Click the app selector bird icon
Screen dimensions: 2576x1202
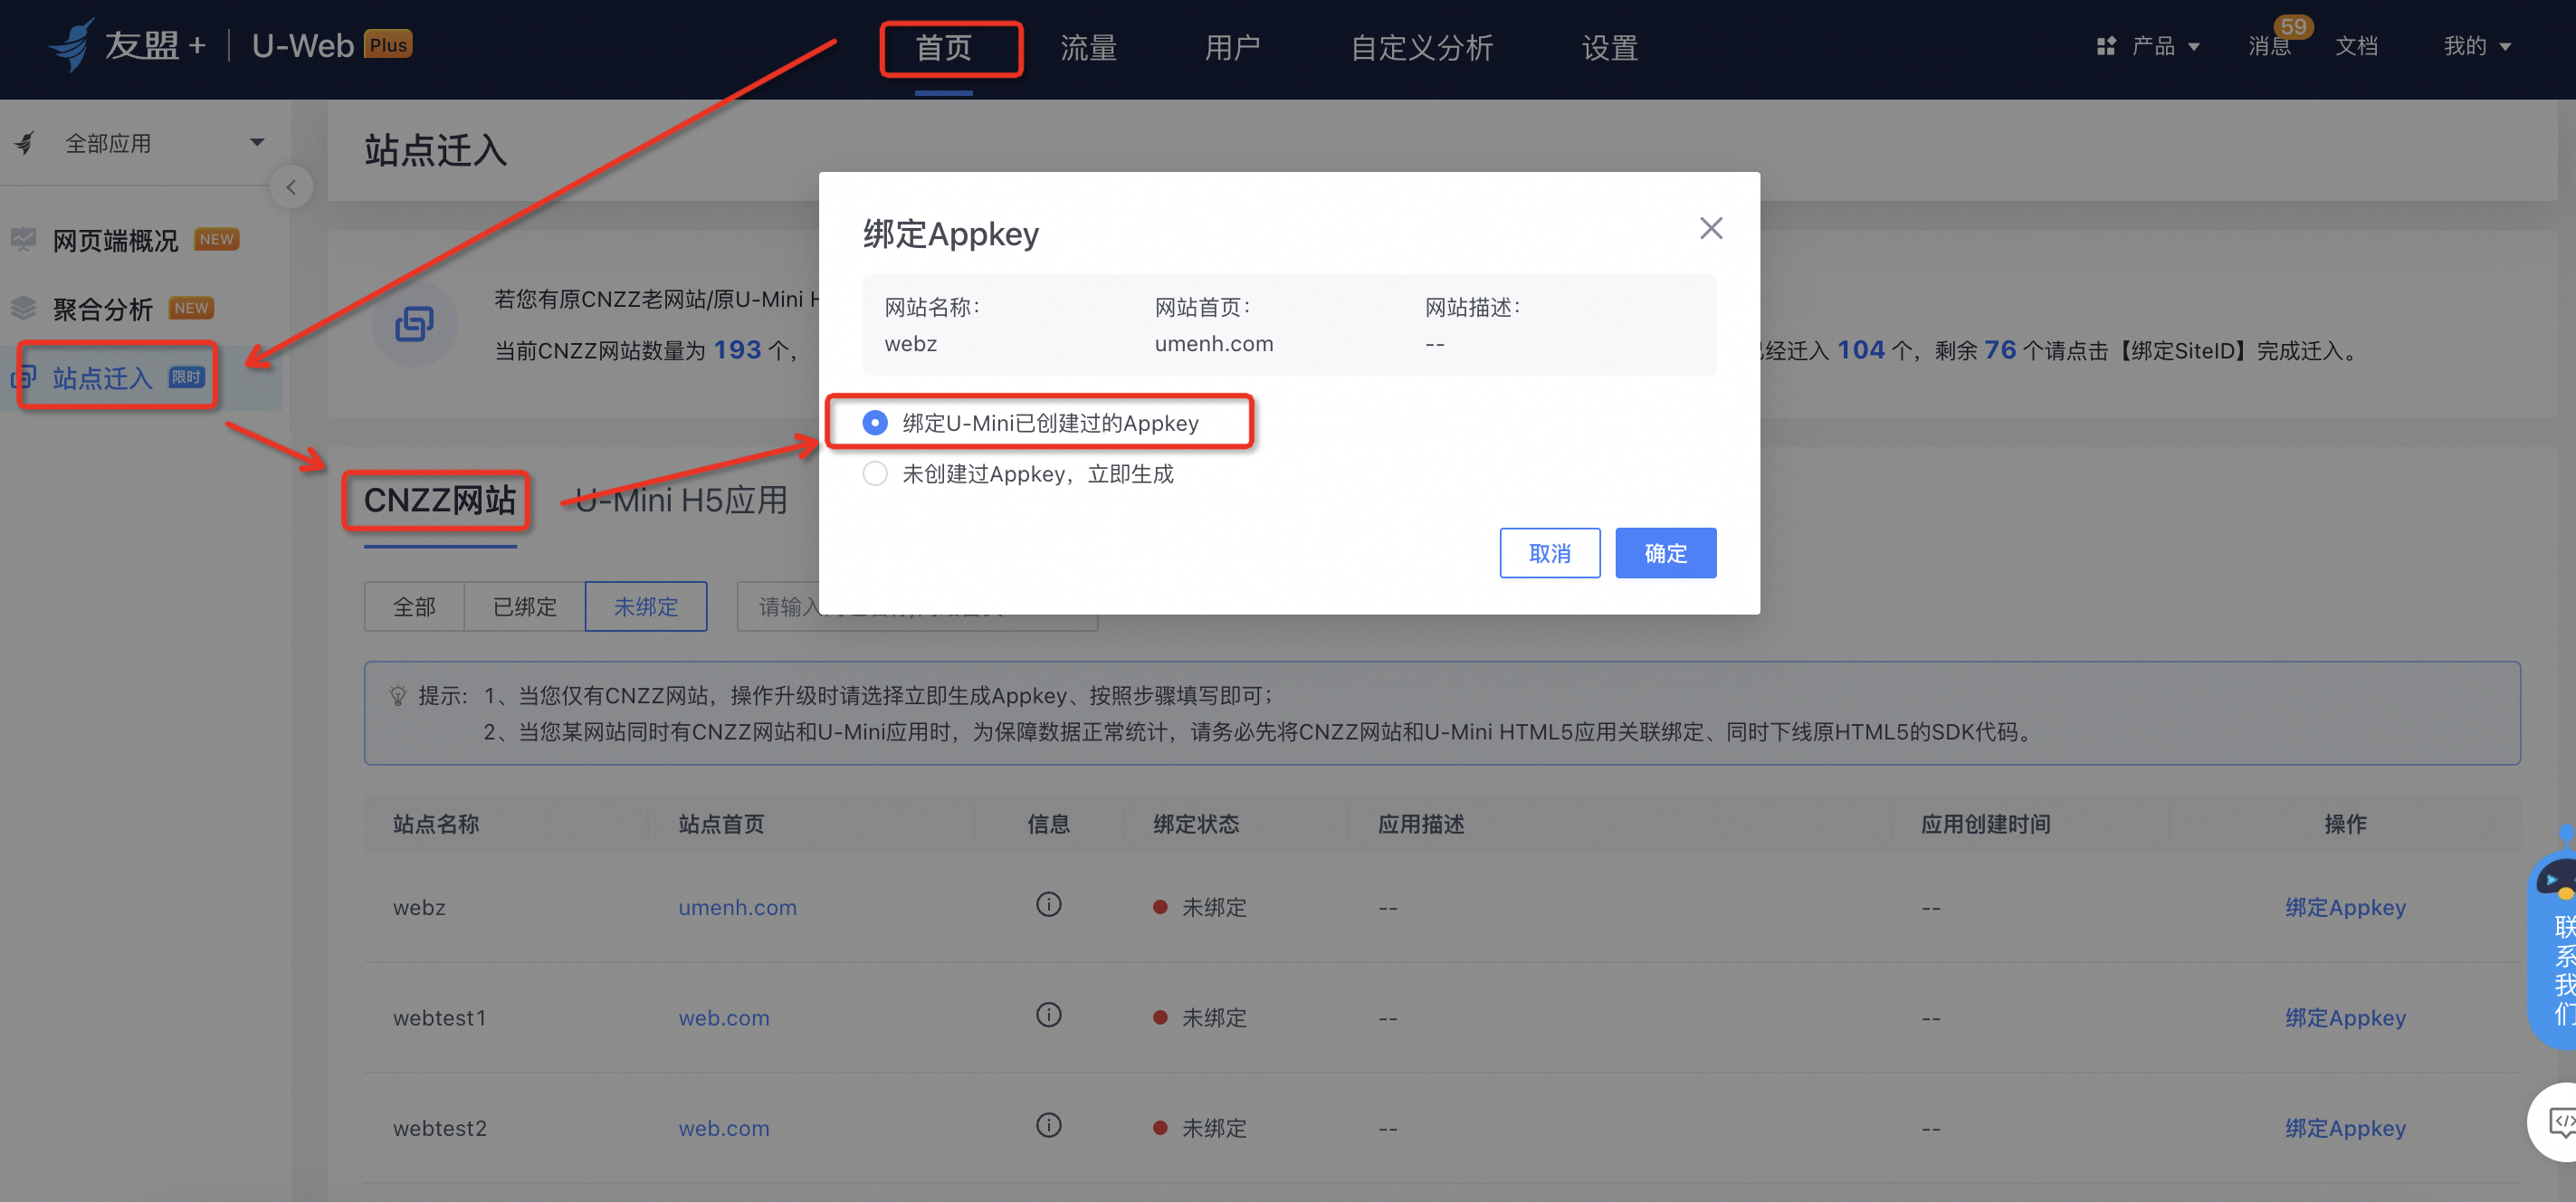pyautogui.click(x=25, y=144)
